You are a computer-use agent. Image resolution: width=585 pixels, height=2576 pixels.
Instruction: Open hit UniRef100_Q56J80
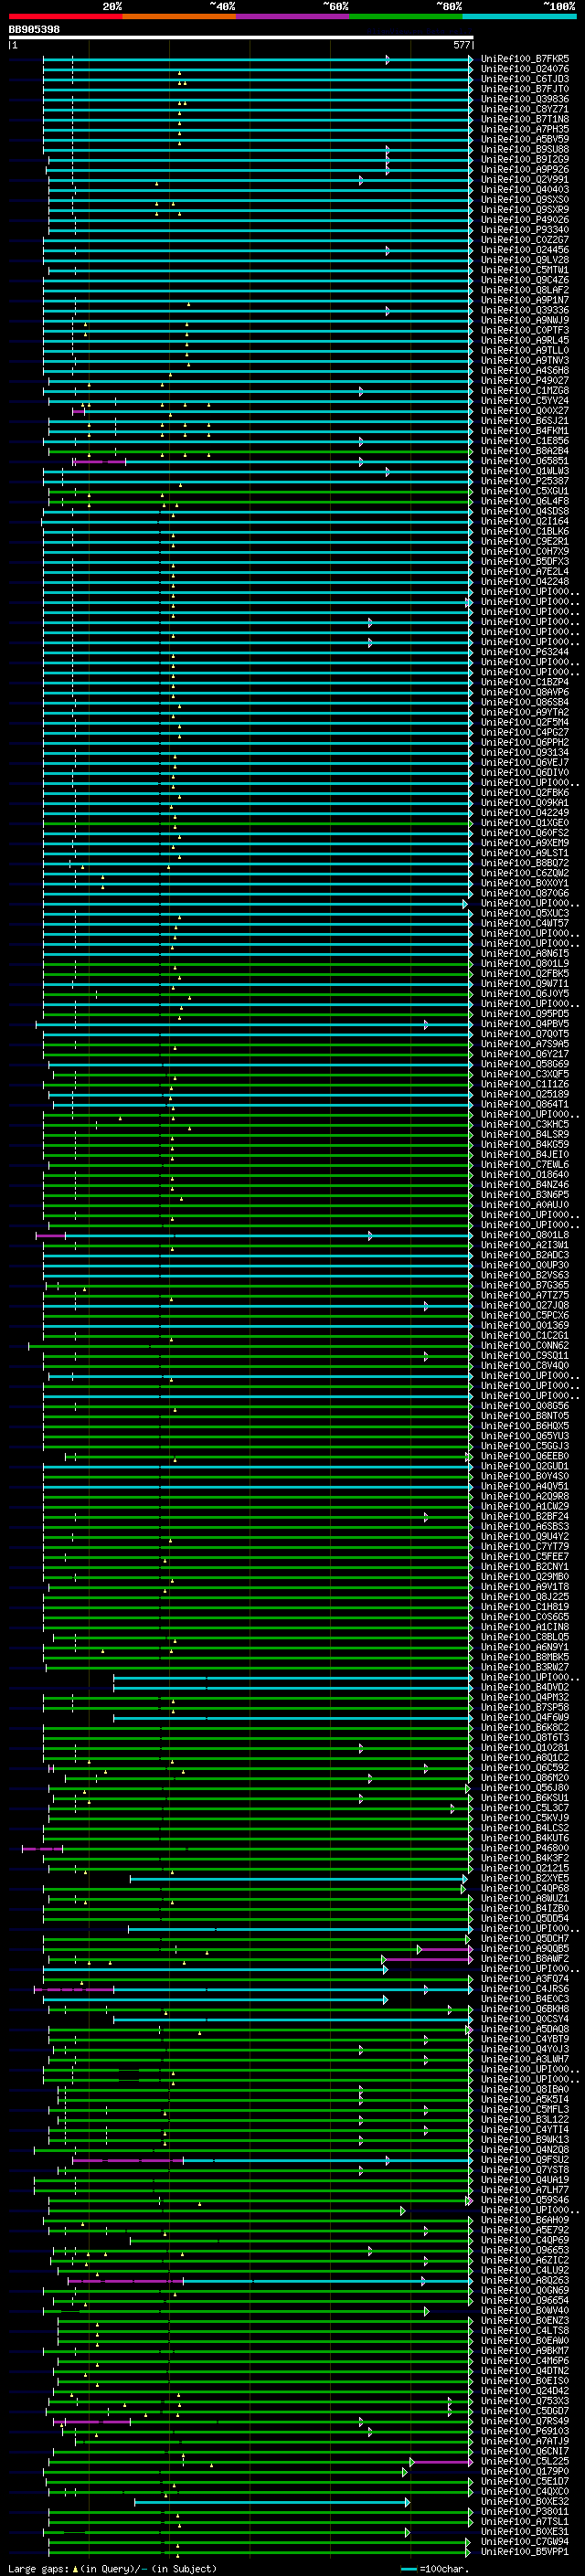(525, 1788)
